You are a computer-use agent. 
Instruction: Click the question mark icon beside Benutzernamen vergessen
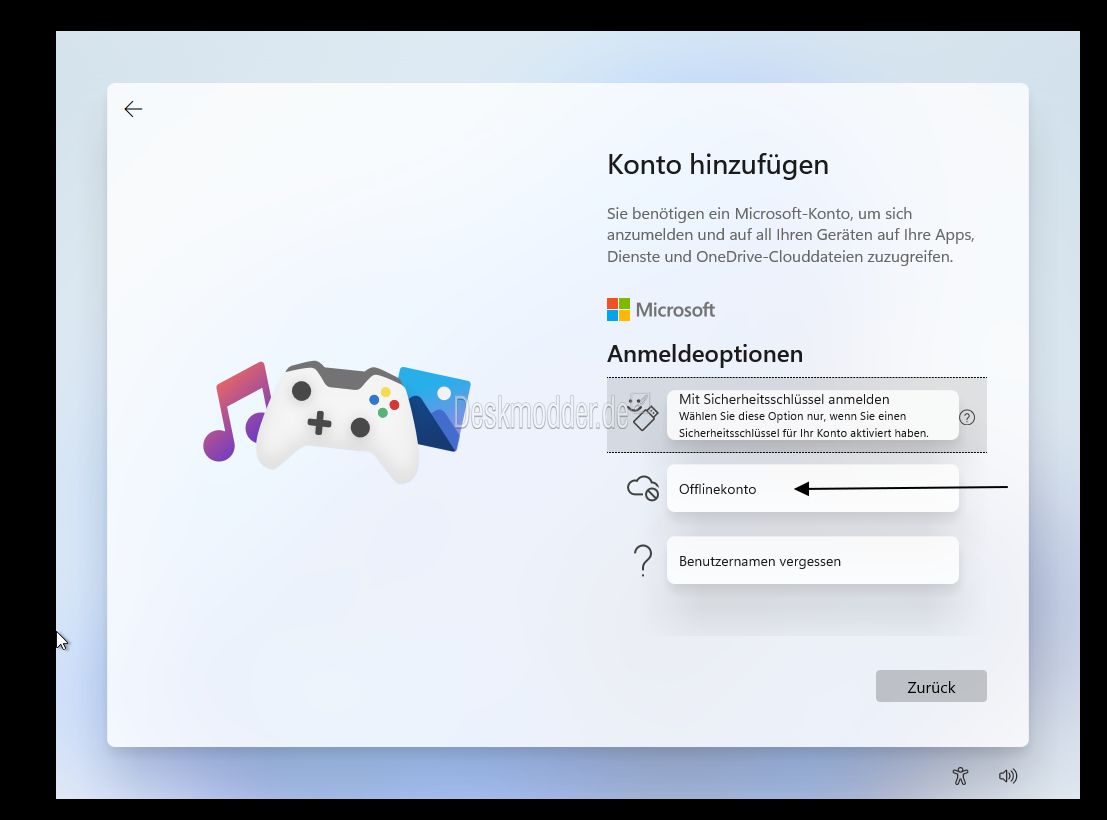point(642,561)
